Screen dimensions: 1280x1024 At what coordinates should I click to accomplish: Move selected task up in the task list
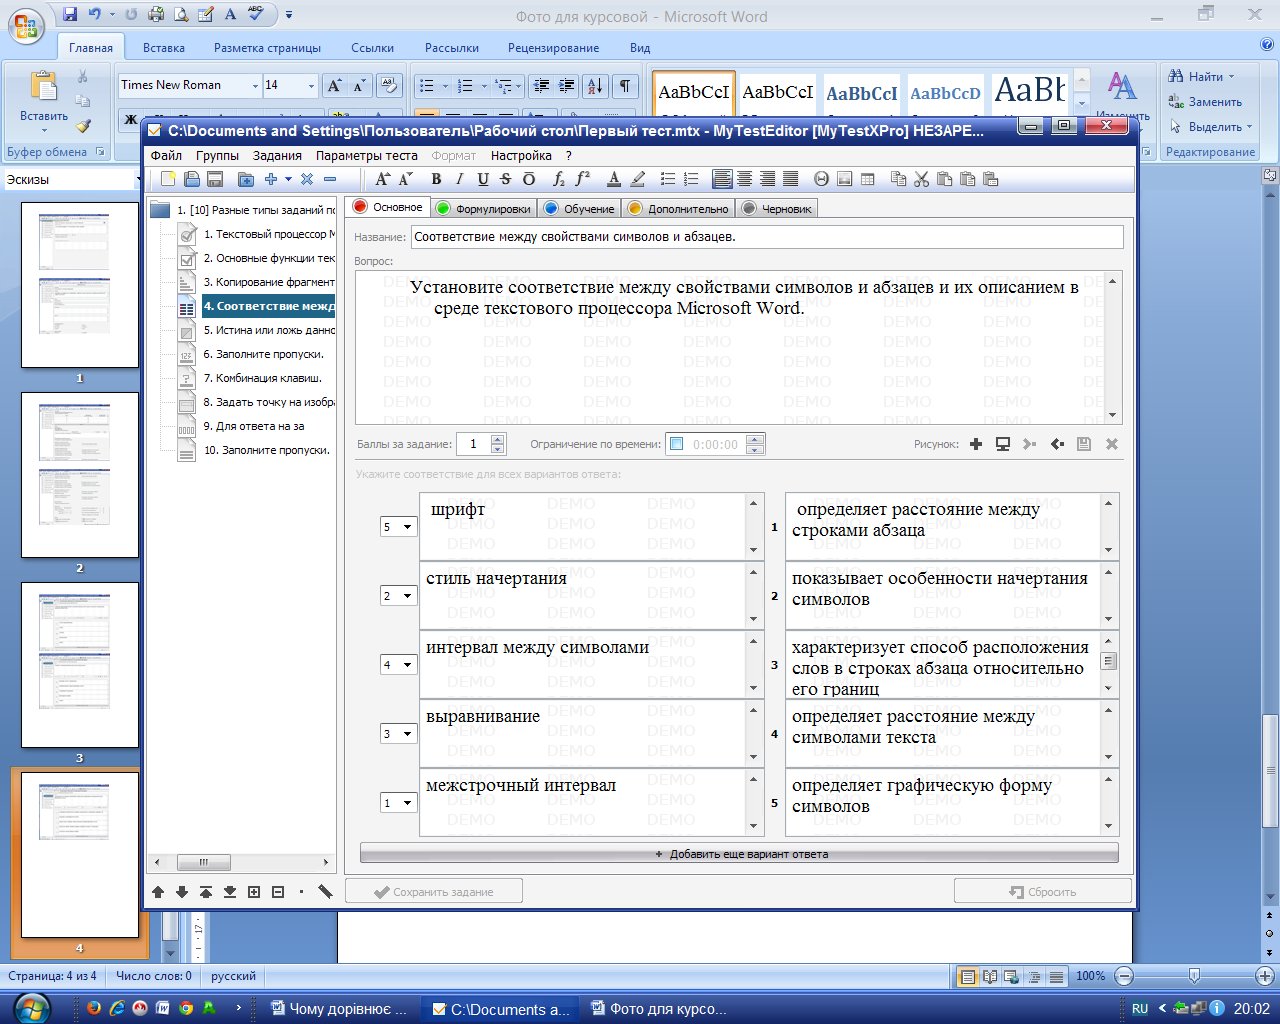click(158, 892)
